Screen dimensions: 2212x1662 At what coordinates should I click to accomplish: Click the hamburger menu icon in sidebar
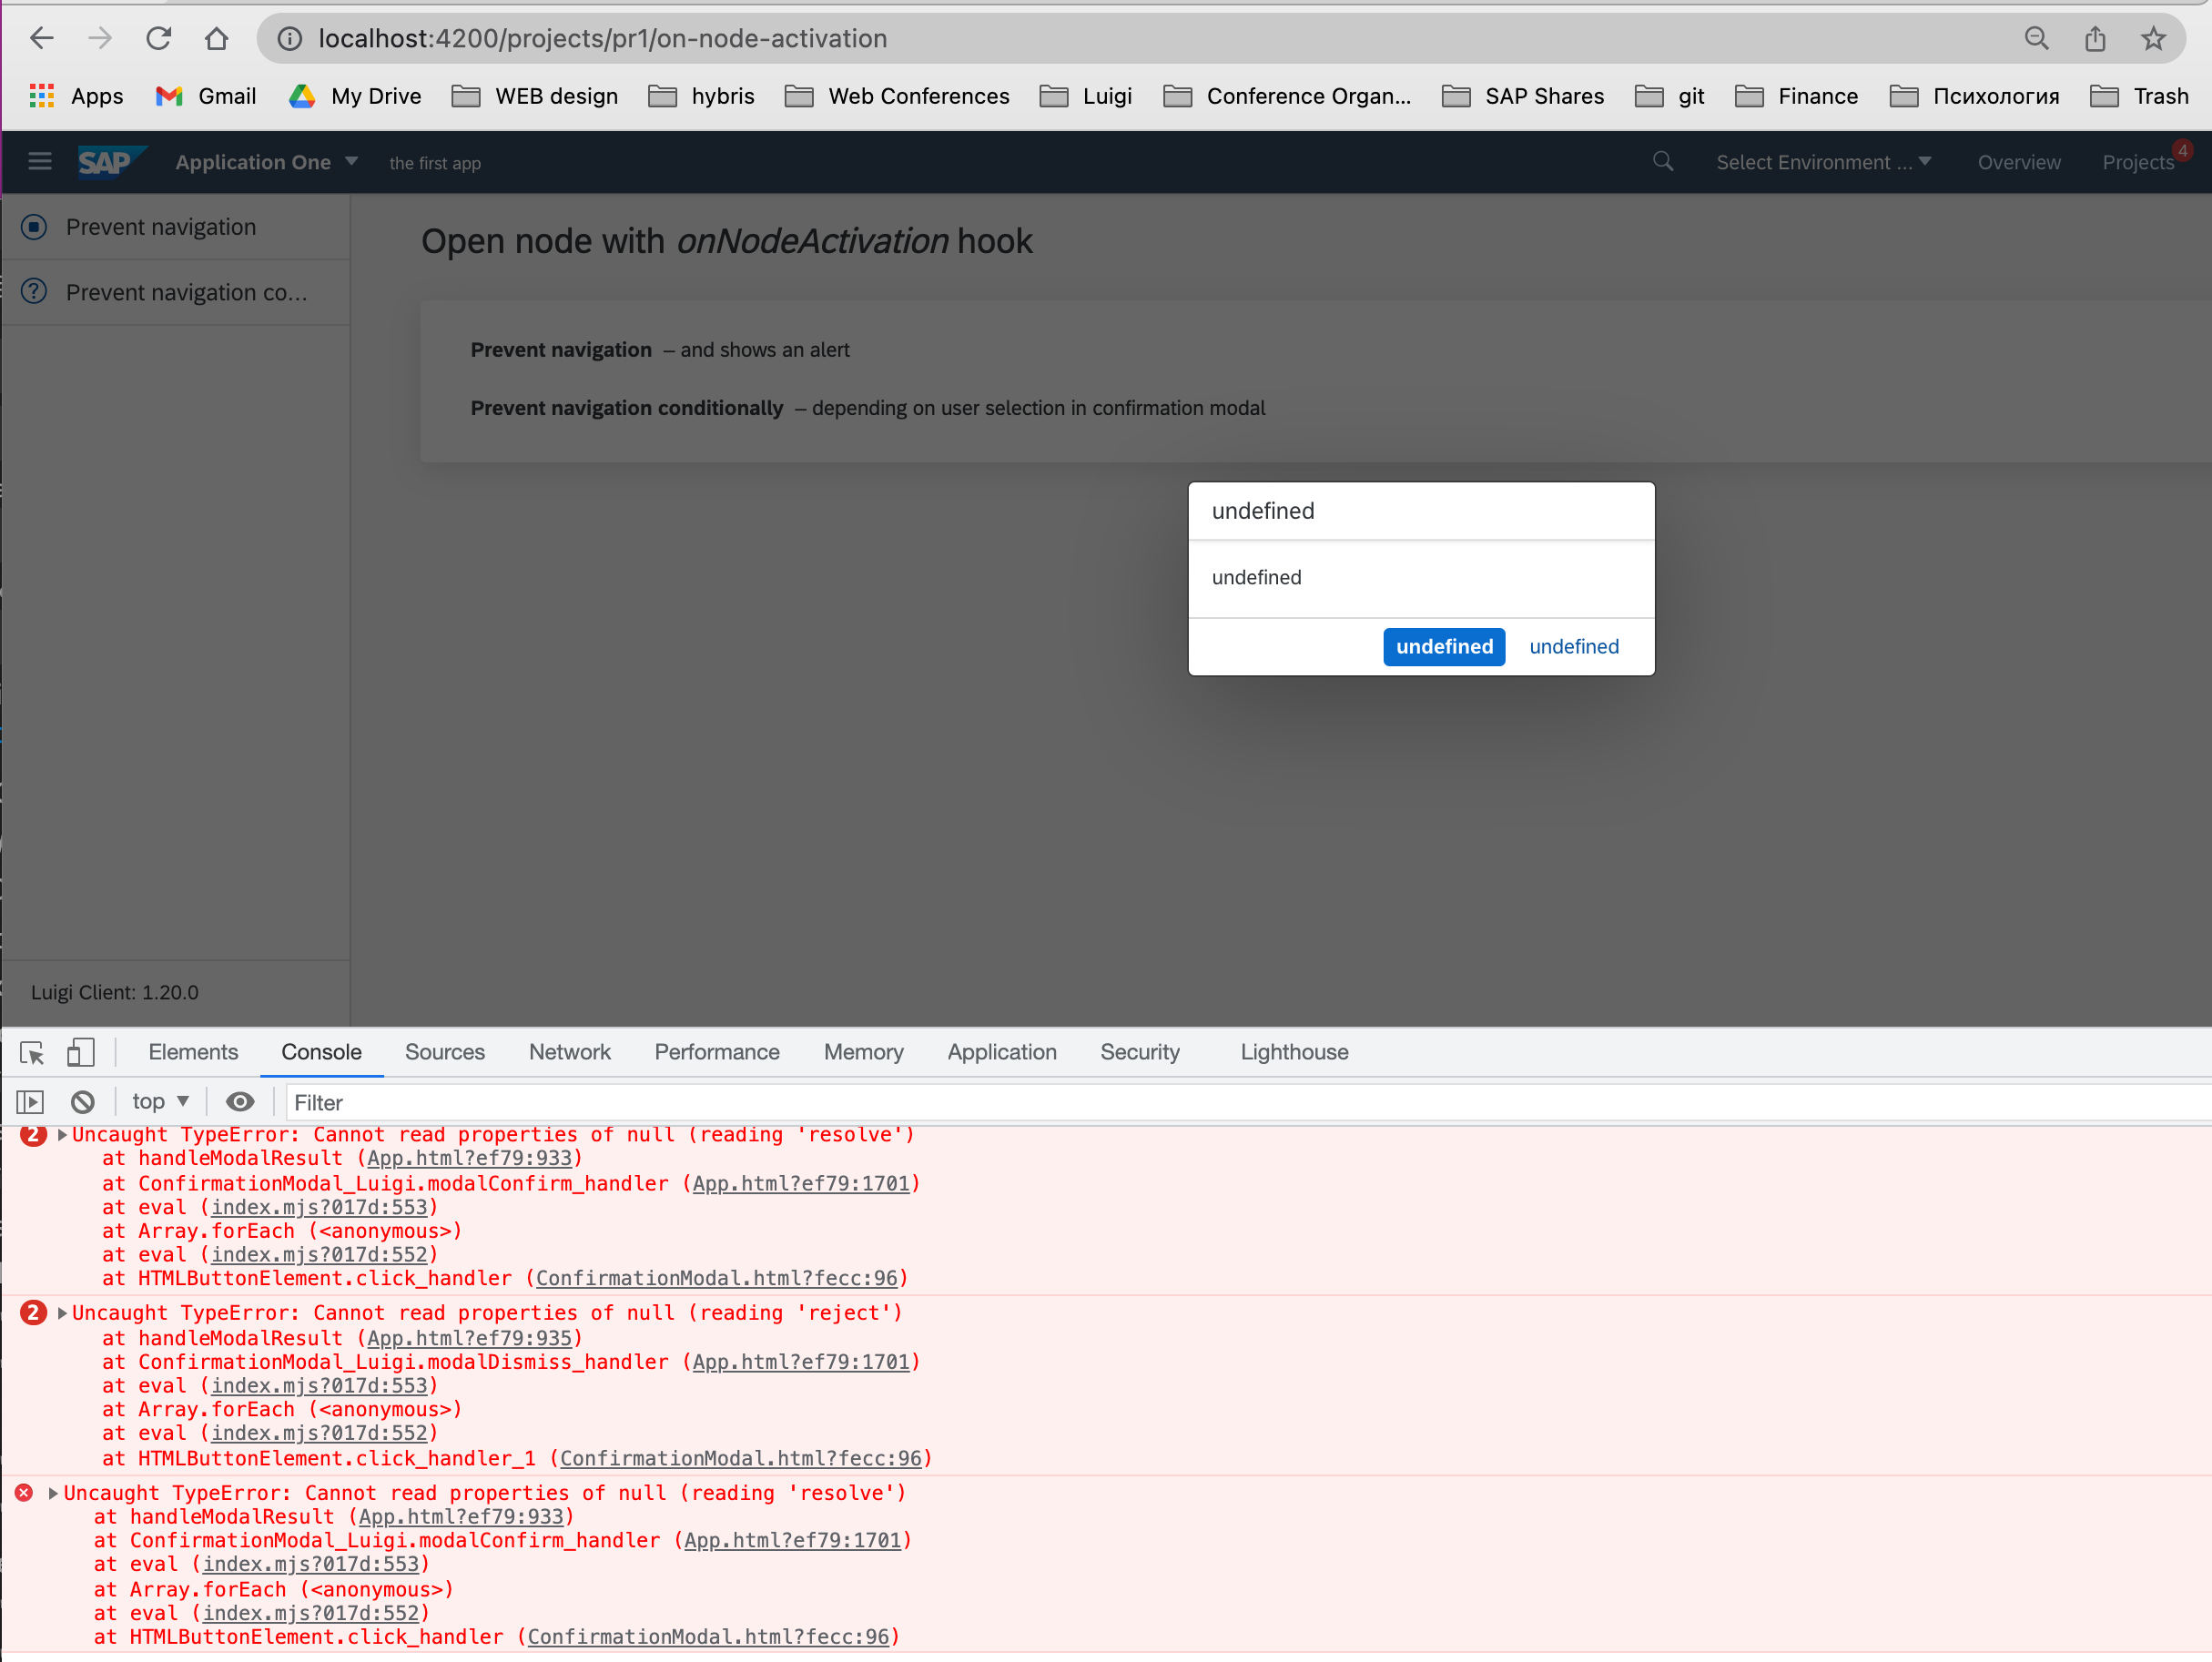click(40, 160)
